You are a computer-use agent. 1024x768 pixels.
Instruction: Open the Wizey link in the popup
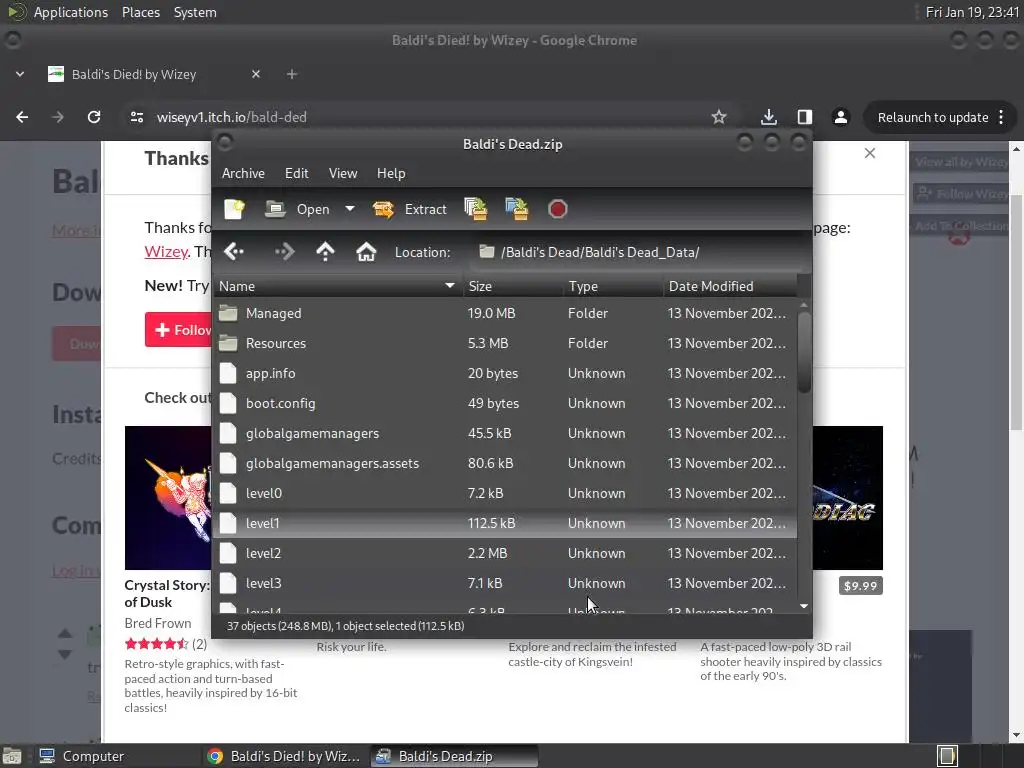(166, 251)
